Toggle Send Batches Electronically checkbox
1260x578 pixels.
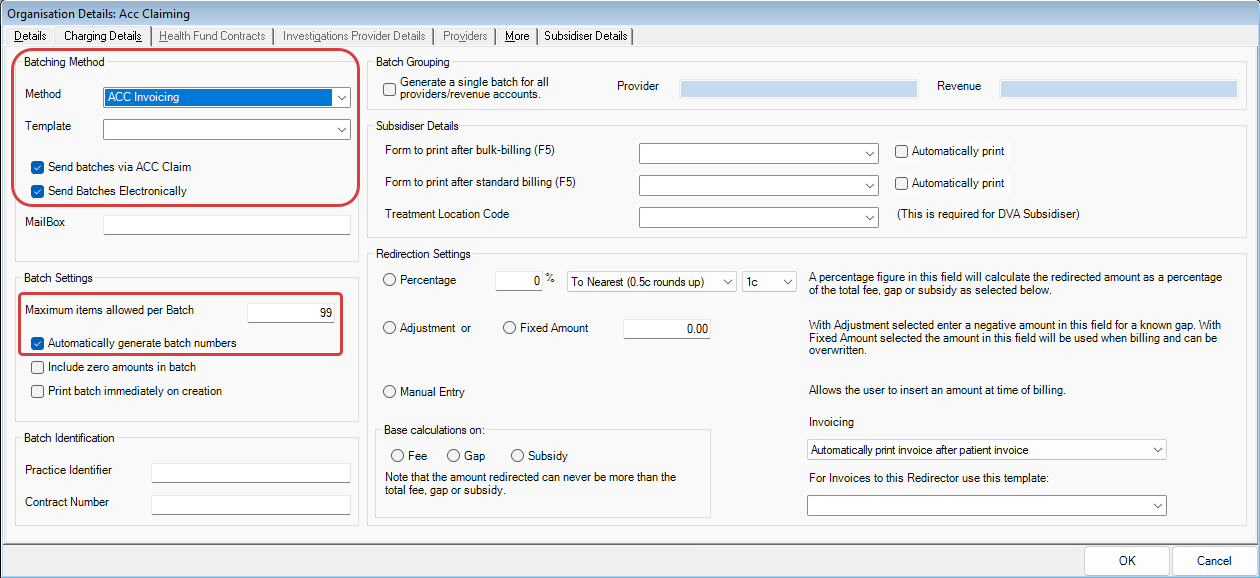[38, 192]
